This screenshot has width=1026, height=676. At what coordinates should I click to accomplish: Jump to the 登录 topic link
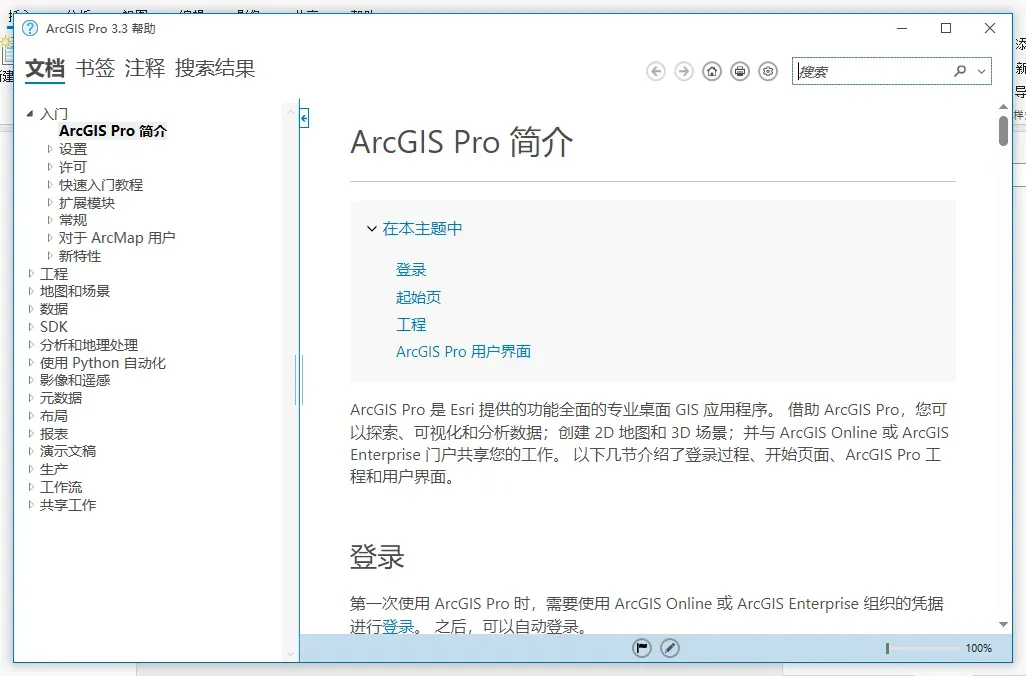(411, 270)
